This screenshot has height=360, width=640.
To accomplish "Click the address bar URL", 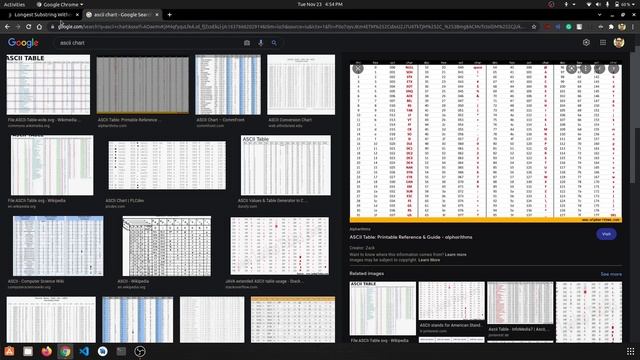I will (x=291, y=27).
